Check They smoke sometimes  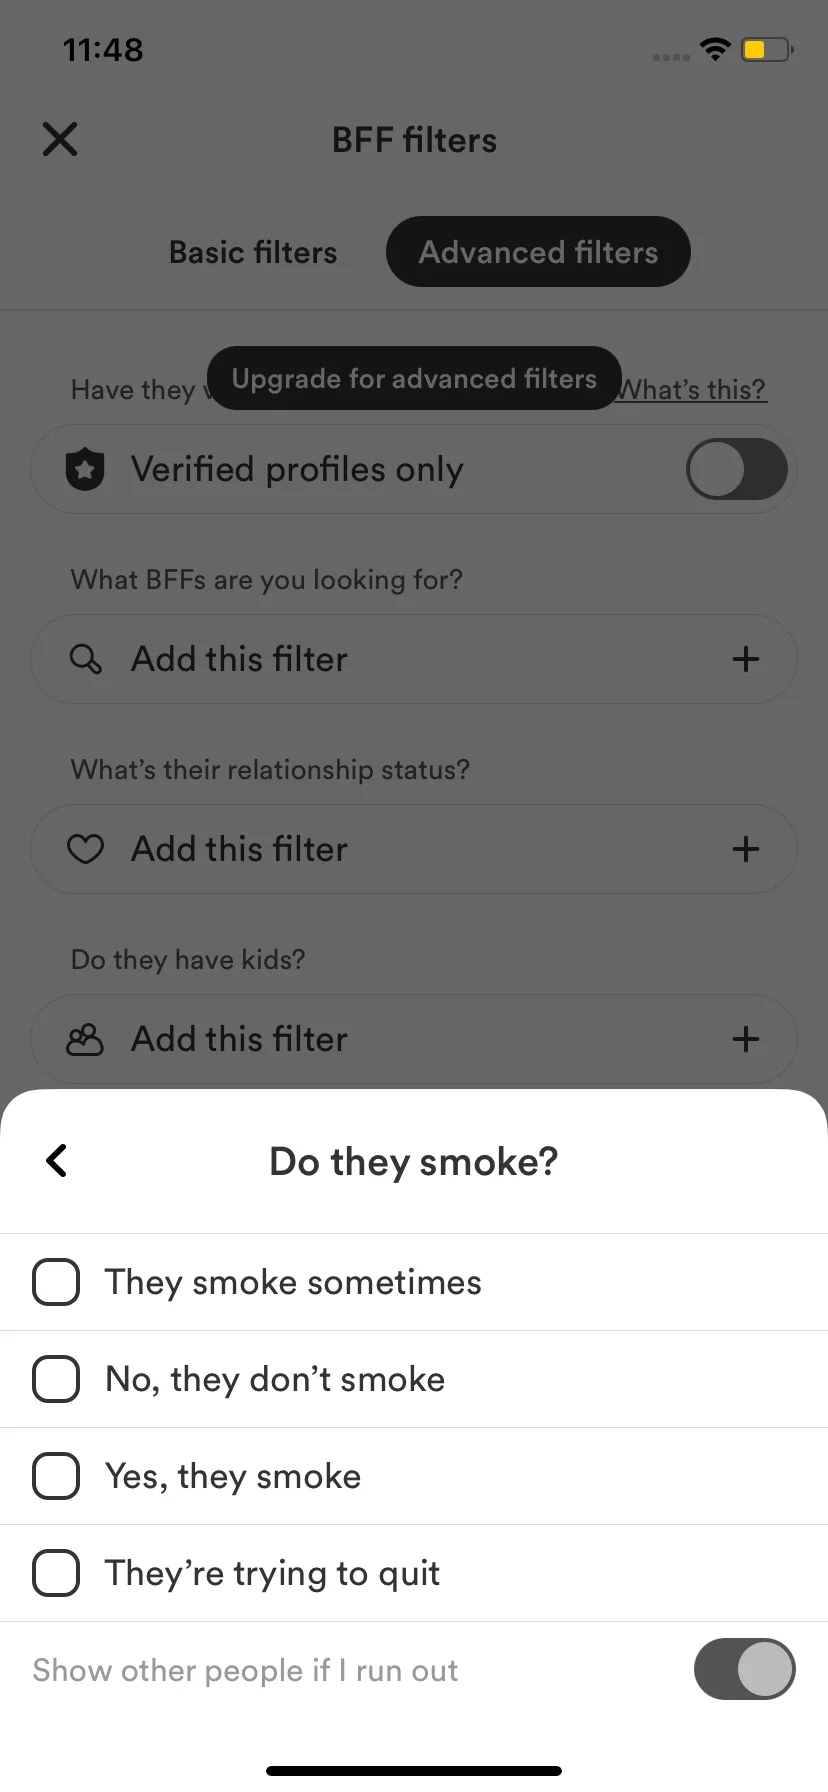56,1282
